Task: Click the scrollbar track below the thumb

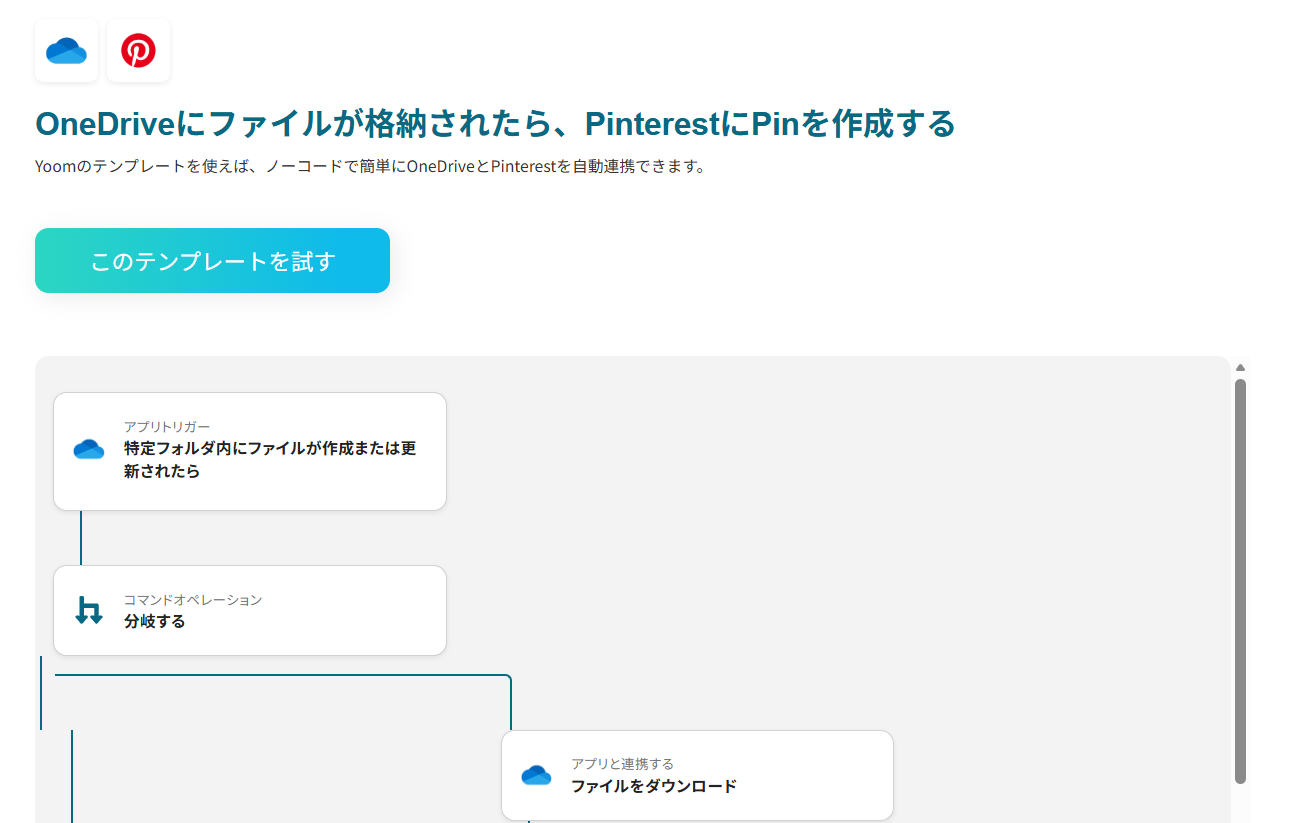Action: click(x=1240, y=803)
